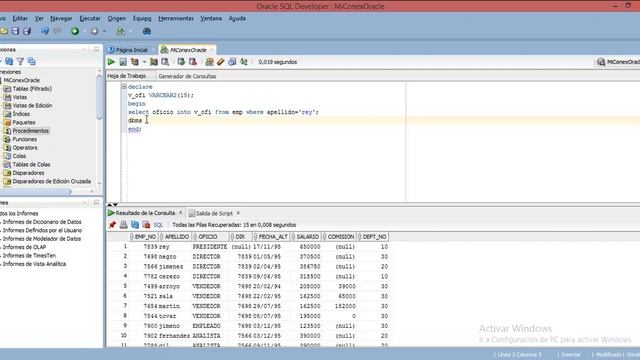Go forward with grey arrow navigation icon

pyautogui.click(x=94, y=31)
